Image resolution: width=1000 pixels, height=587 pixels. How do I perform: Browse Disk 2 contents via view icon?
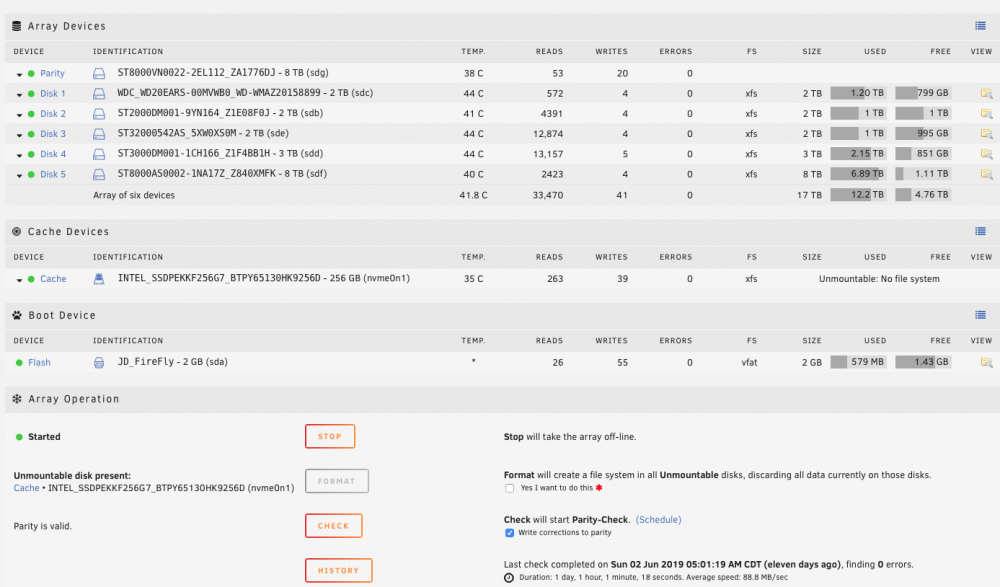pyautogui.click(x=987, y=114)
